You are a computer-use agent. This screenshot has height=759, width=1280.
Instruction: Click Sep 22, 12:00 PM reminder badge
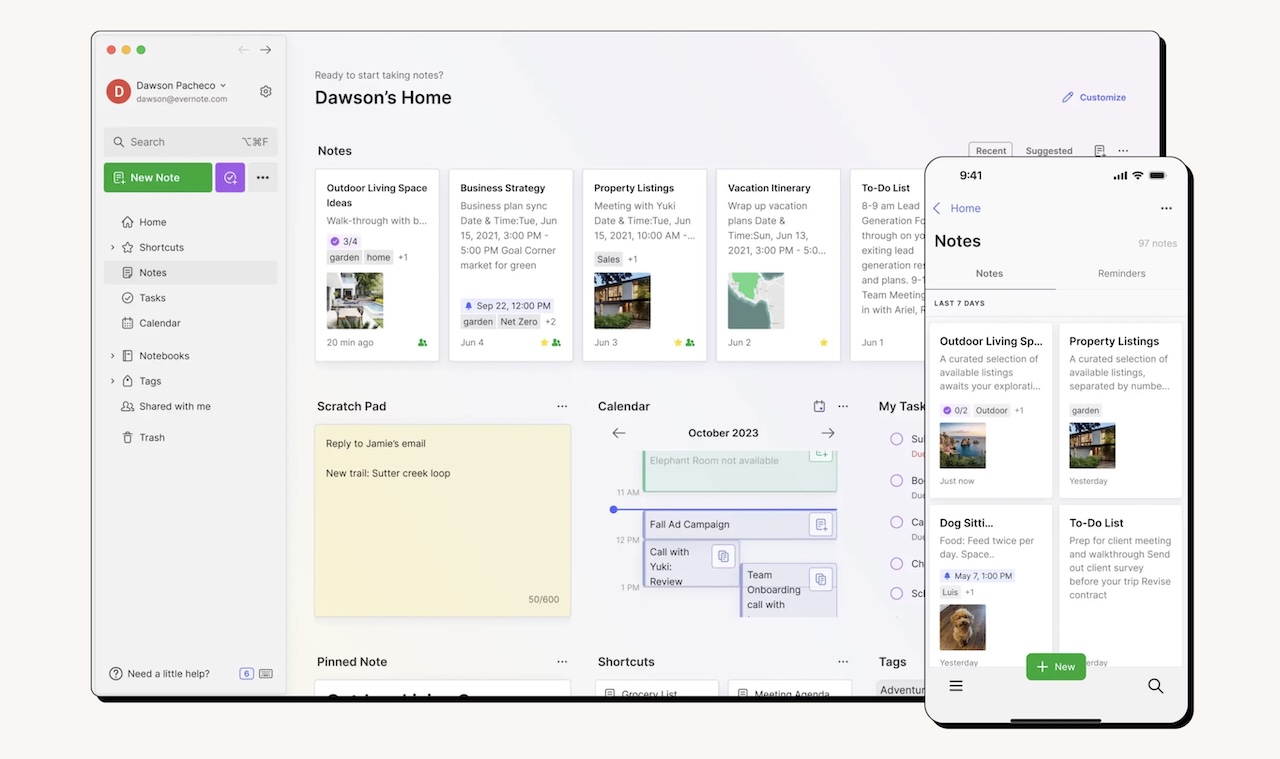pos(508,306)
